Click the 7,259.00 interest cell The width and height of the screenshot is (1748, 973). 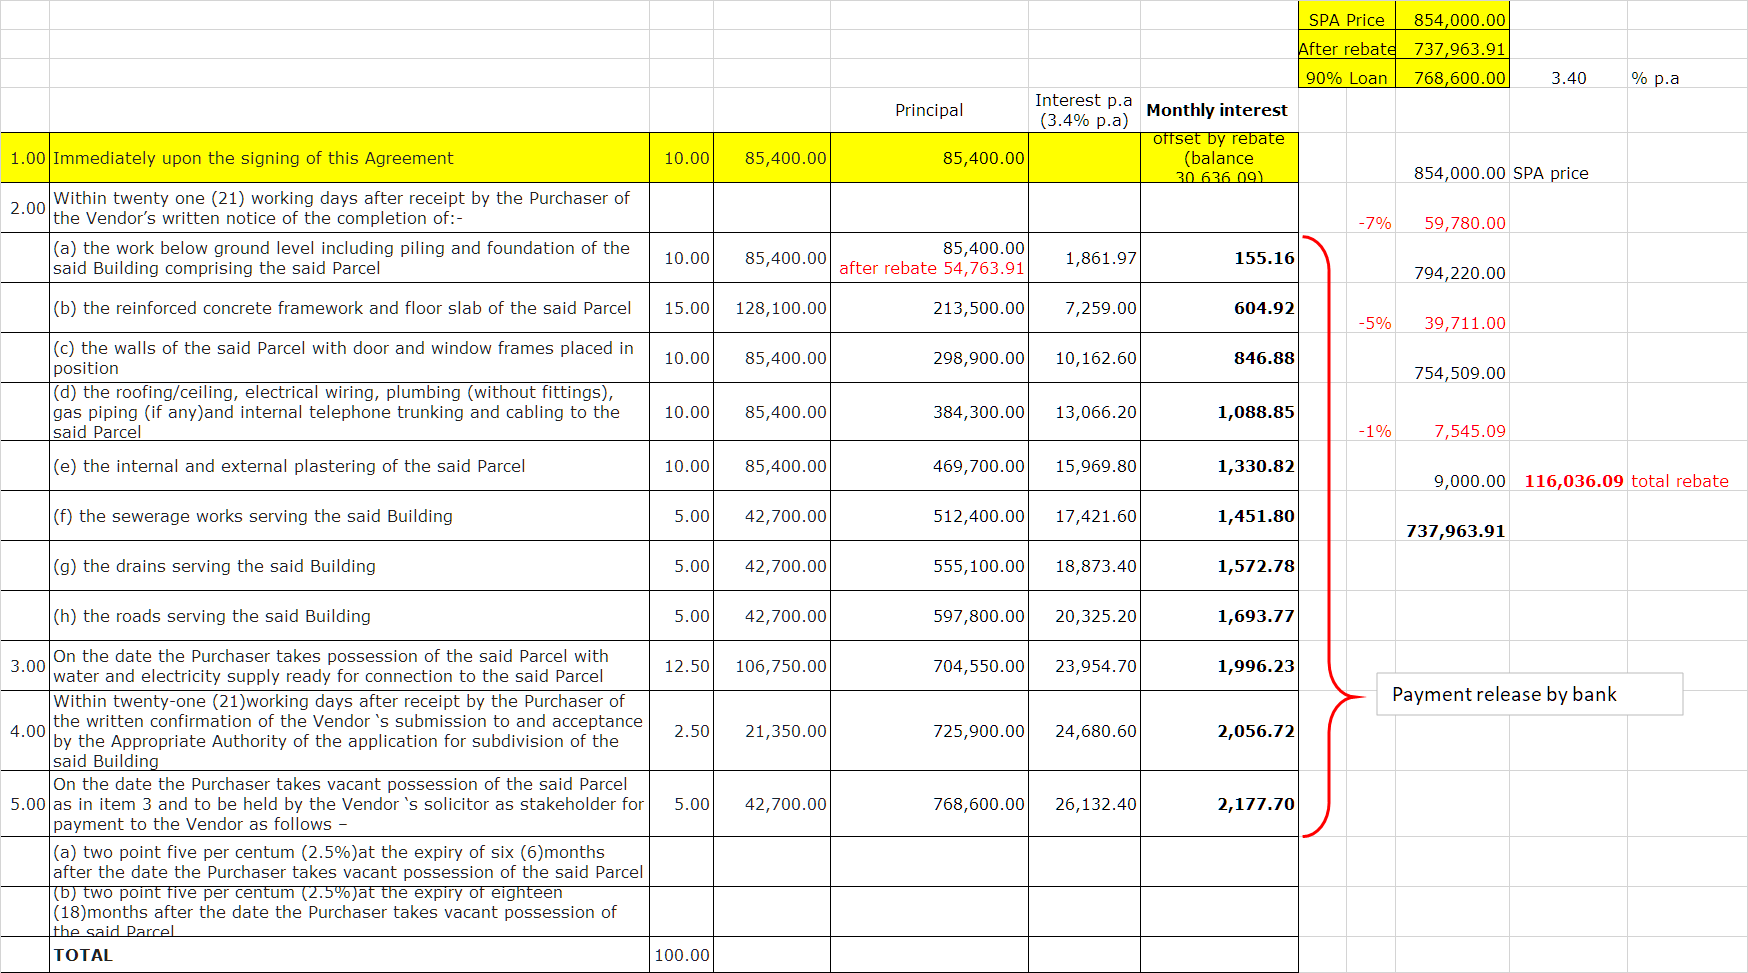coord(1084,308)
